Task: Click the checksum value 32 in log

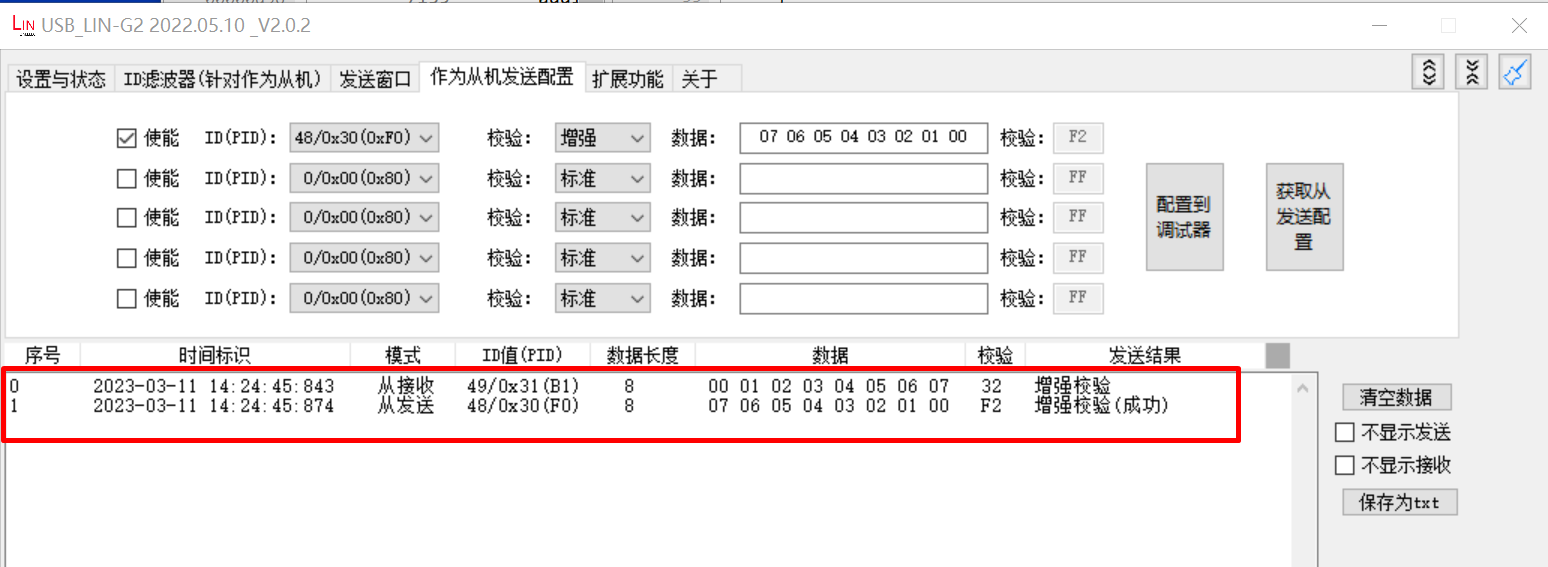Action: (991, 386)
